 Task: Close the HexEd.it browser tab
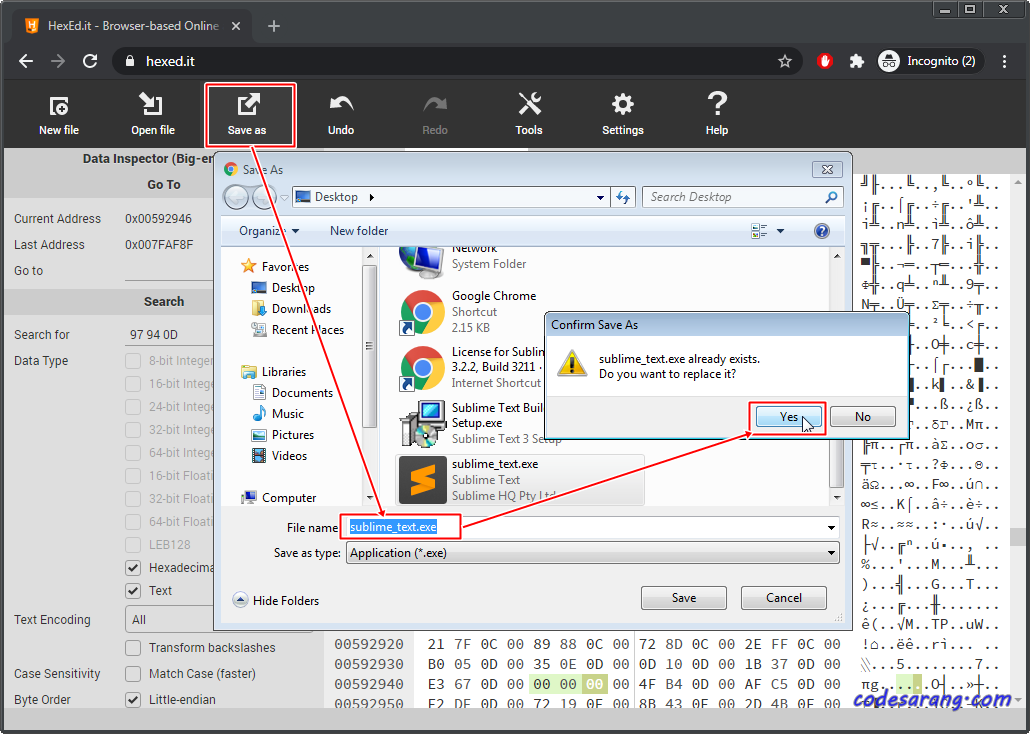236,26
